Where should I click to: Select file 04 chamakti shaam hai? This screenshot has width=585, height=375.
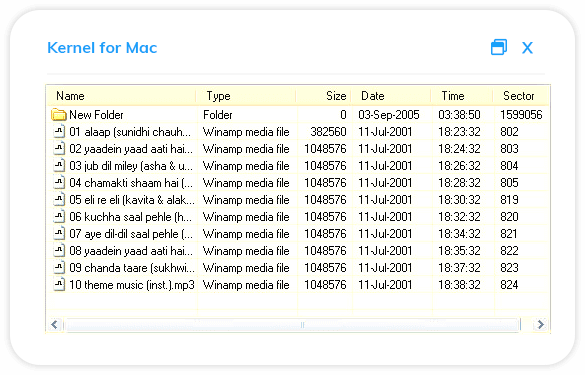click(131, 183)
